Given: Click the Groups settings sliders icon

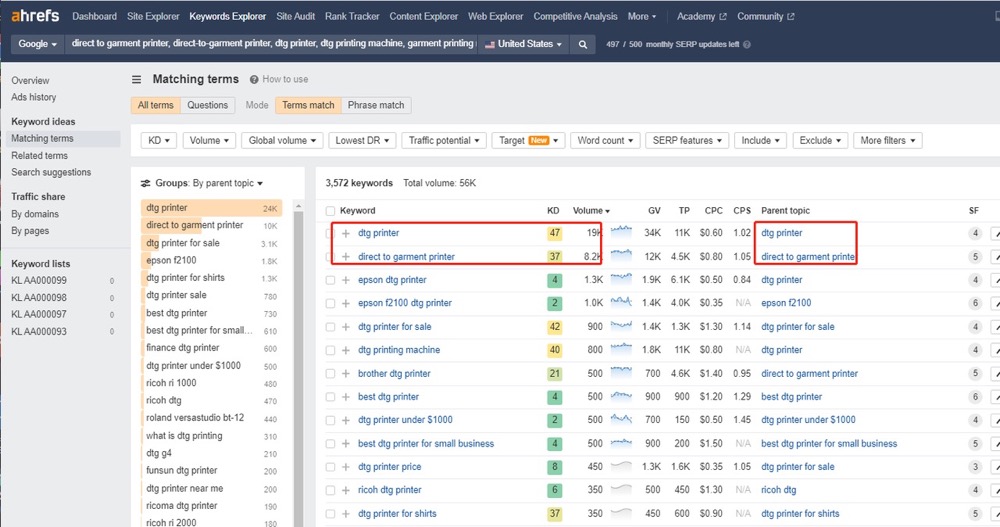Looking at the screenshot, I should click(145, 183).
